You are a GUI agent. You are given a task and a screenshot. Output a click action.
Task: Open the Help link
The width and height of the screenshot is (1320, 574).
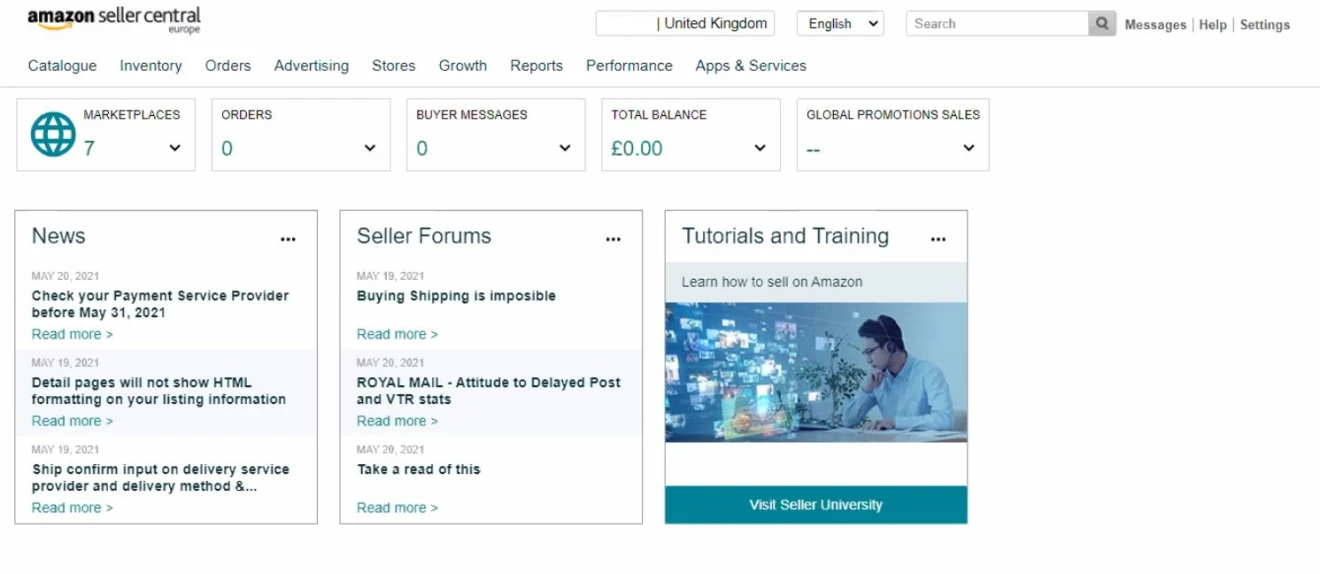coord(1213,24)
